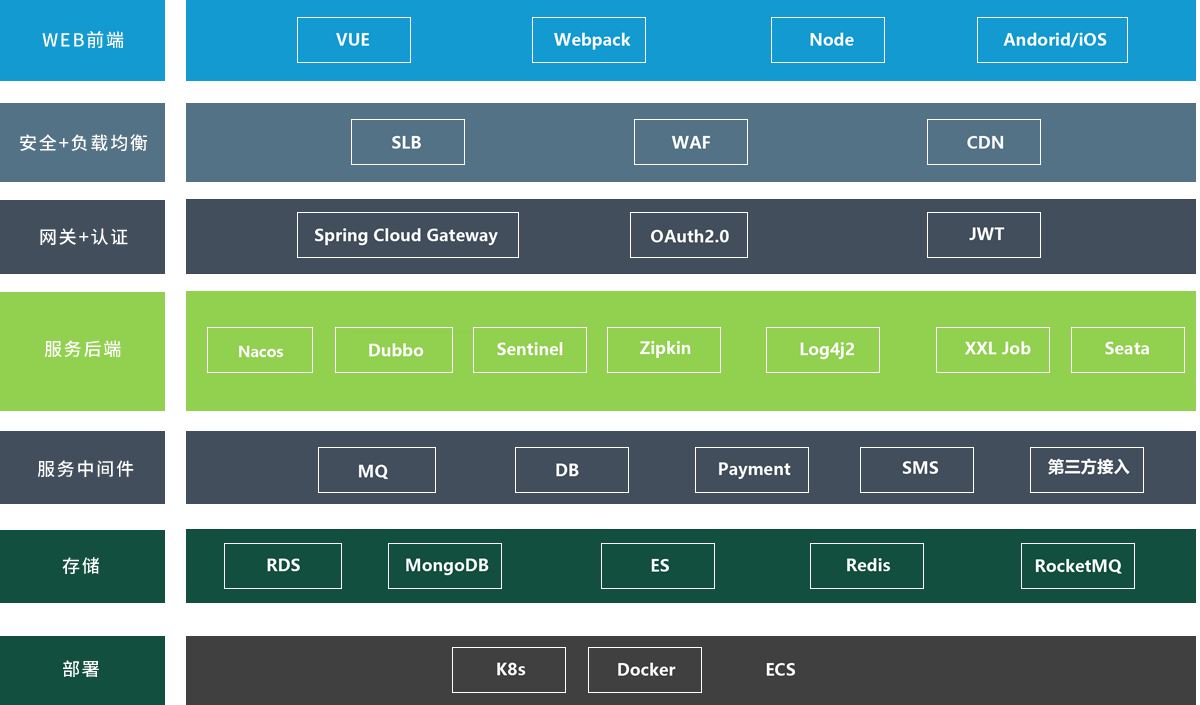
Task: Click the 部署 layer label
Action: click(x=81, y=669)
